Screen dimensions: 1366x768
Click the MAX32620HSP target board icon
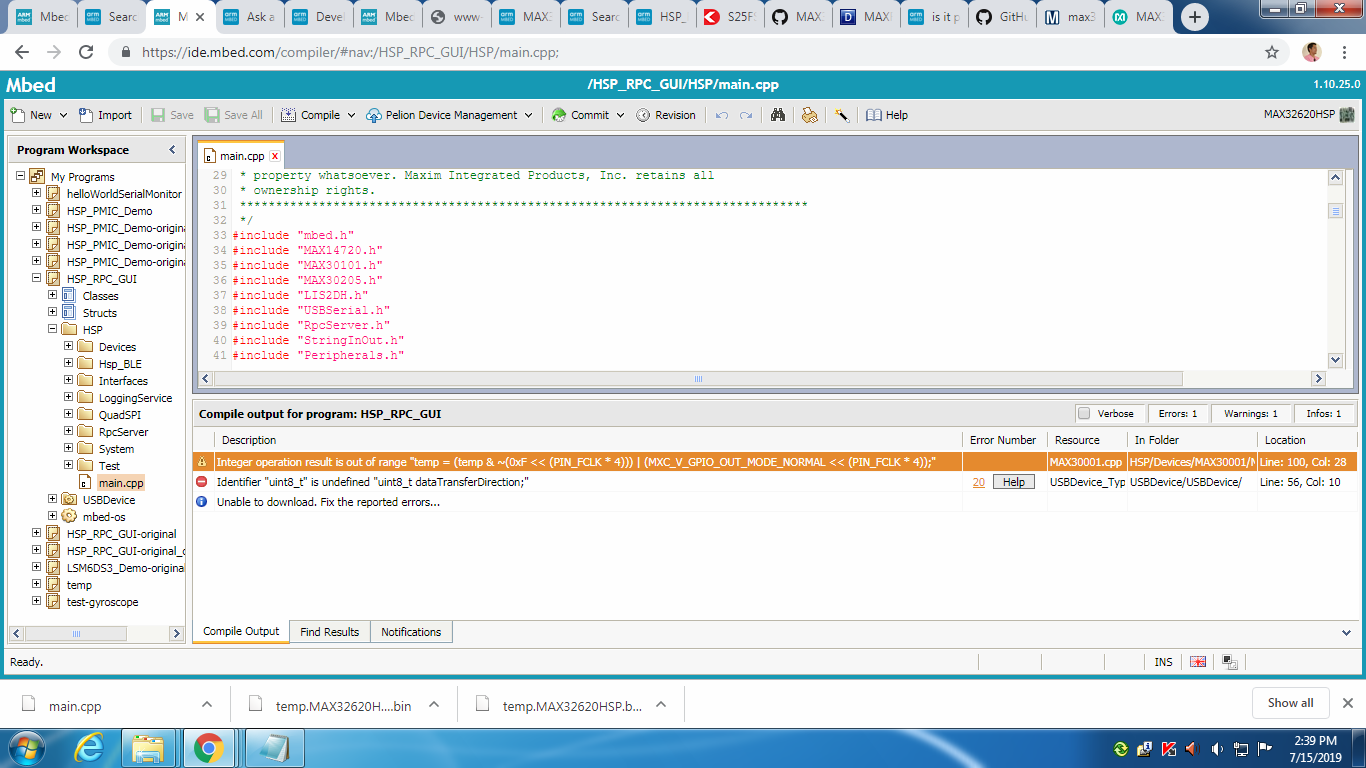1347,115
